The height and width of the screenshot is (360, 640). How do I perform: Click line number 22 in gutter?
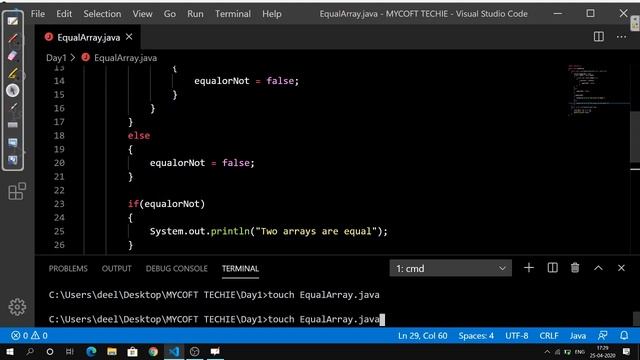point(59,190)
